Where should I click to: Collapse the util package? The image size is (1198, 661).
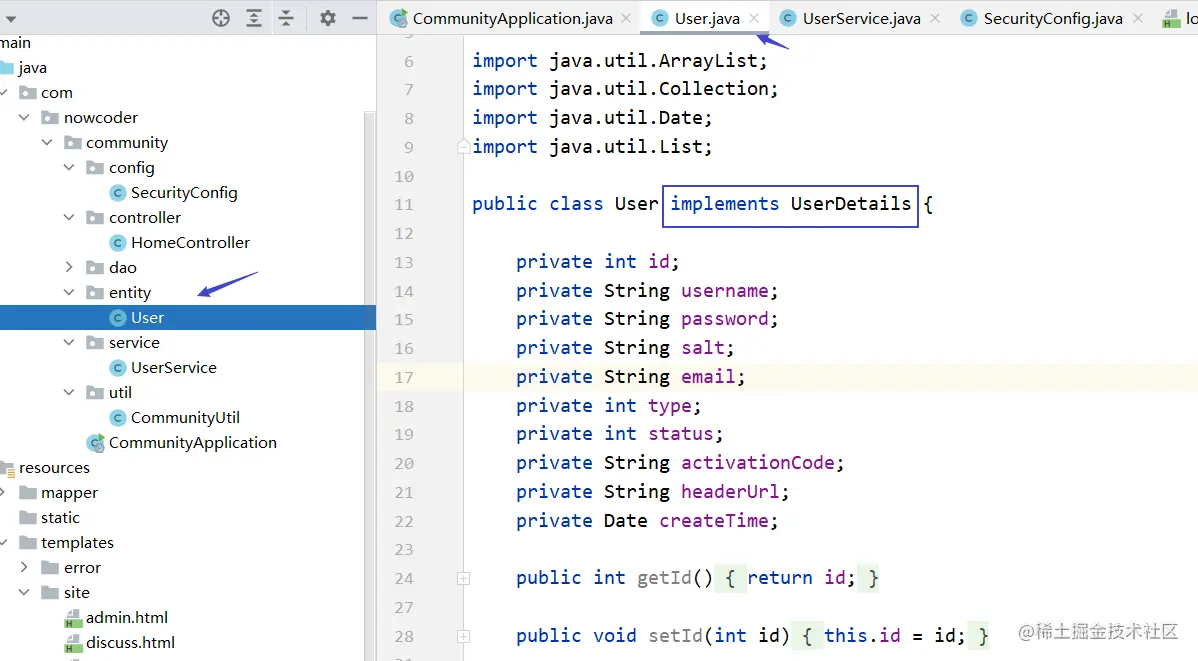(70, 393)
